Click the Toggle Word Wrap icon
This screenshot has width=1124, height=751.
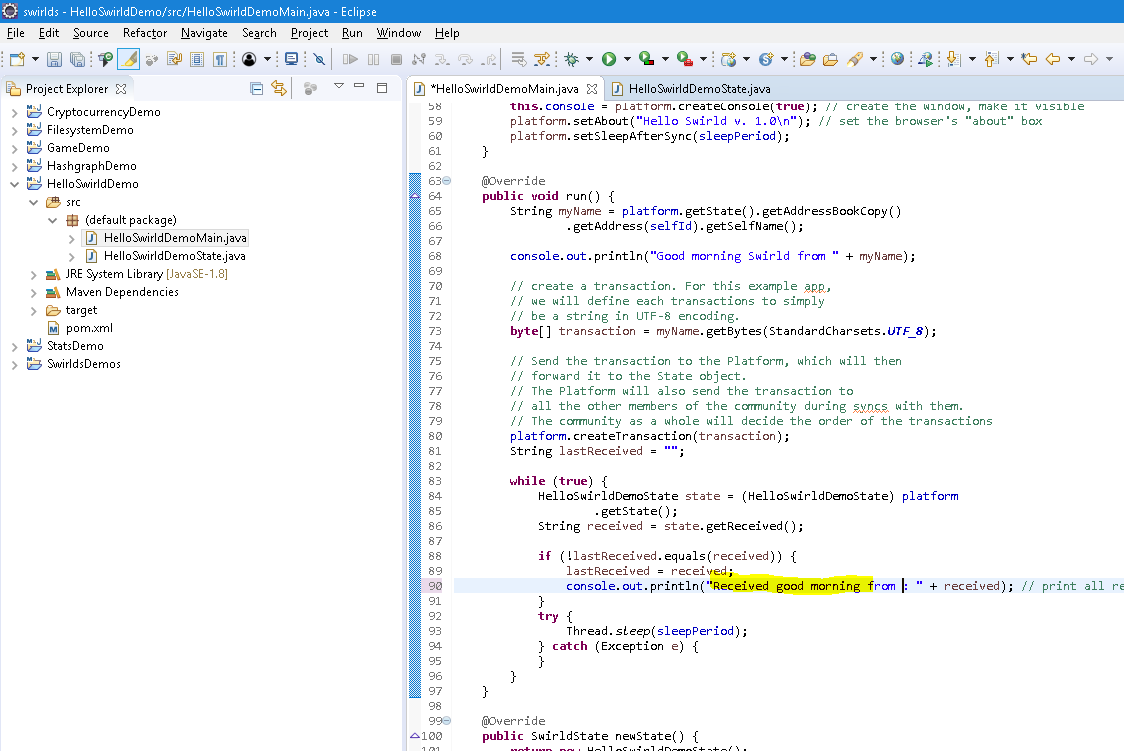(174, 59)
